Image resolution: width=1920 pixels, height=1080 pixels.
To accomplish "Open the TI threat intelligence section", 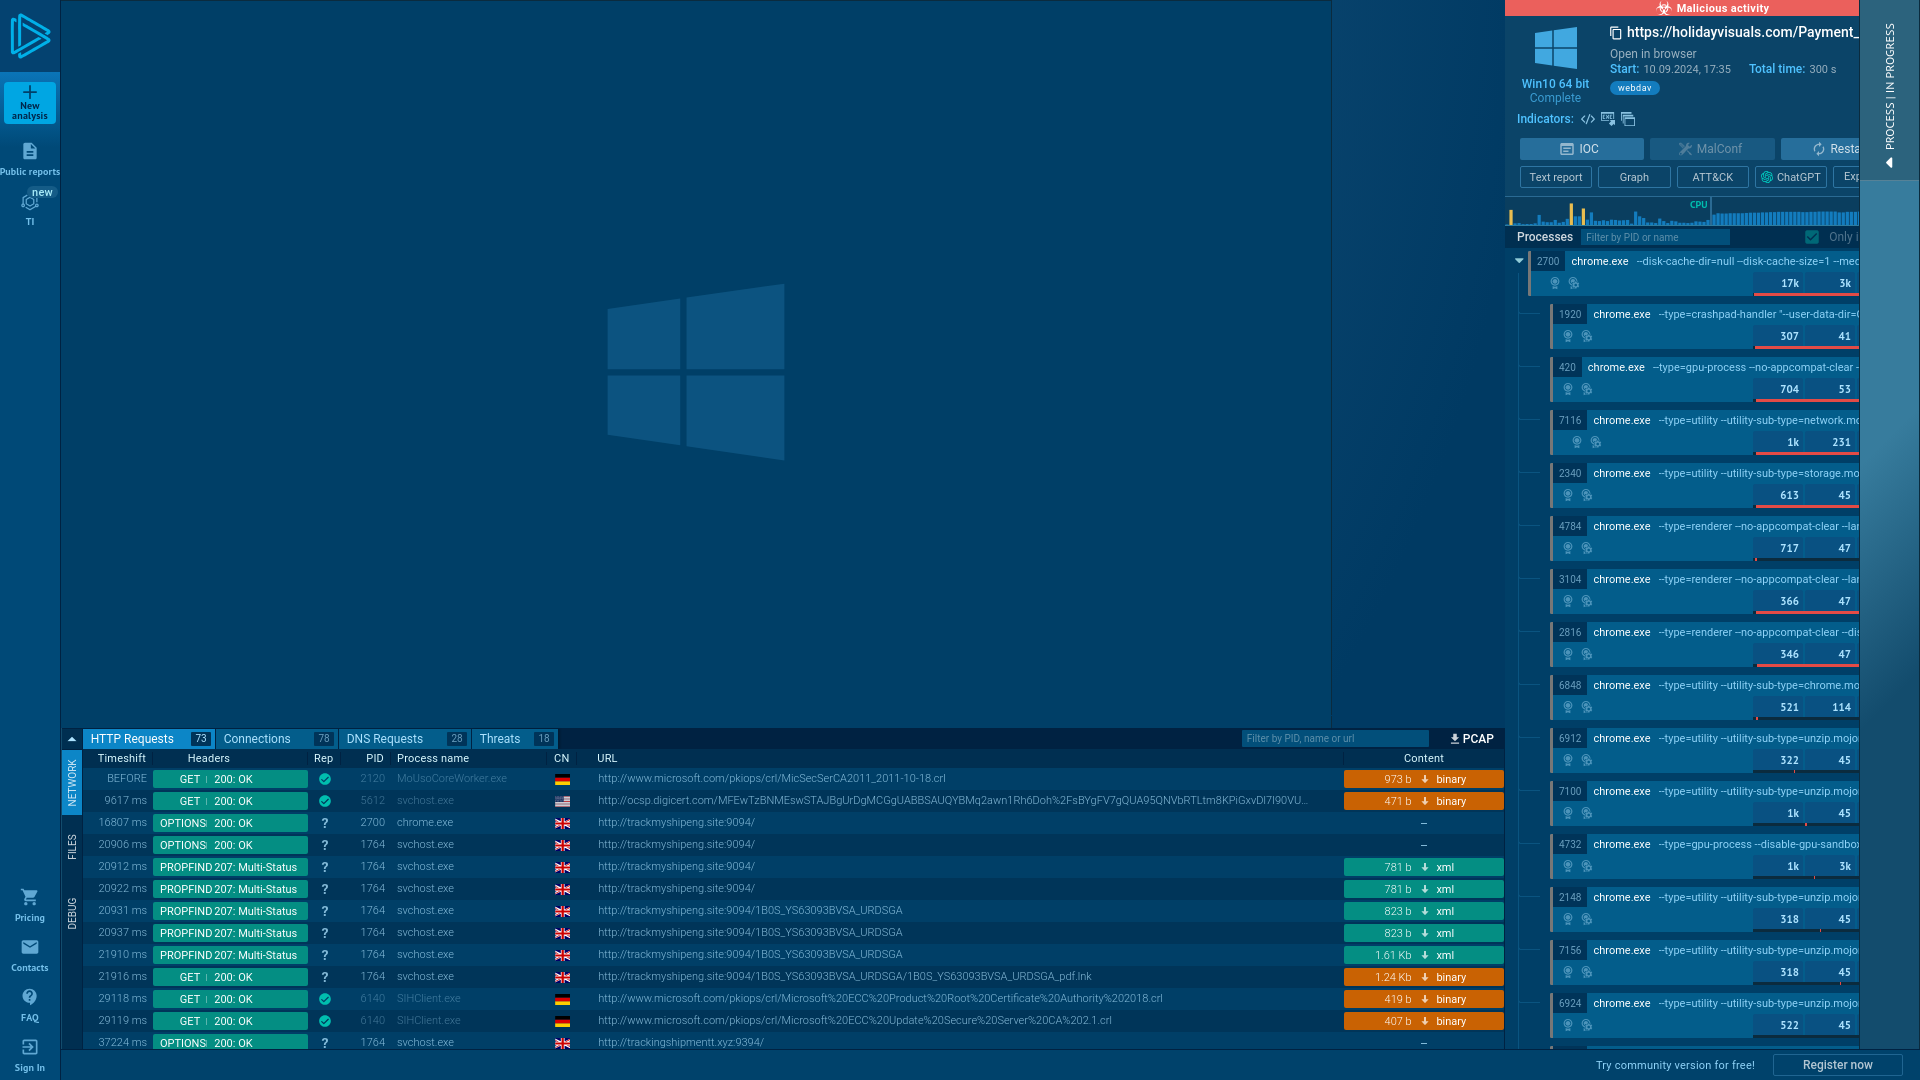I will pyautogui.click(x=30, y=208).
